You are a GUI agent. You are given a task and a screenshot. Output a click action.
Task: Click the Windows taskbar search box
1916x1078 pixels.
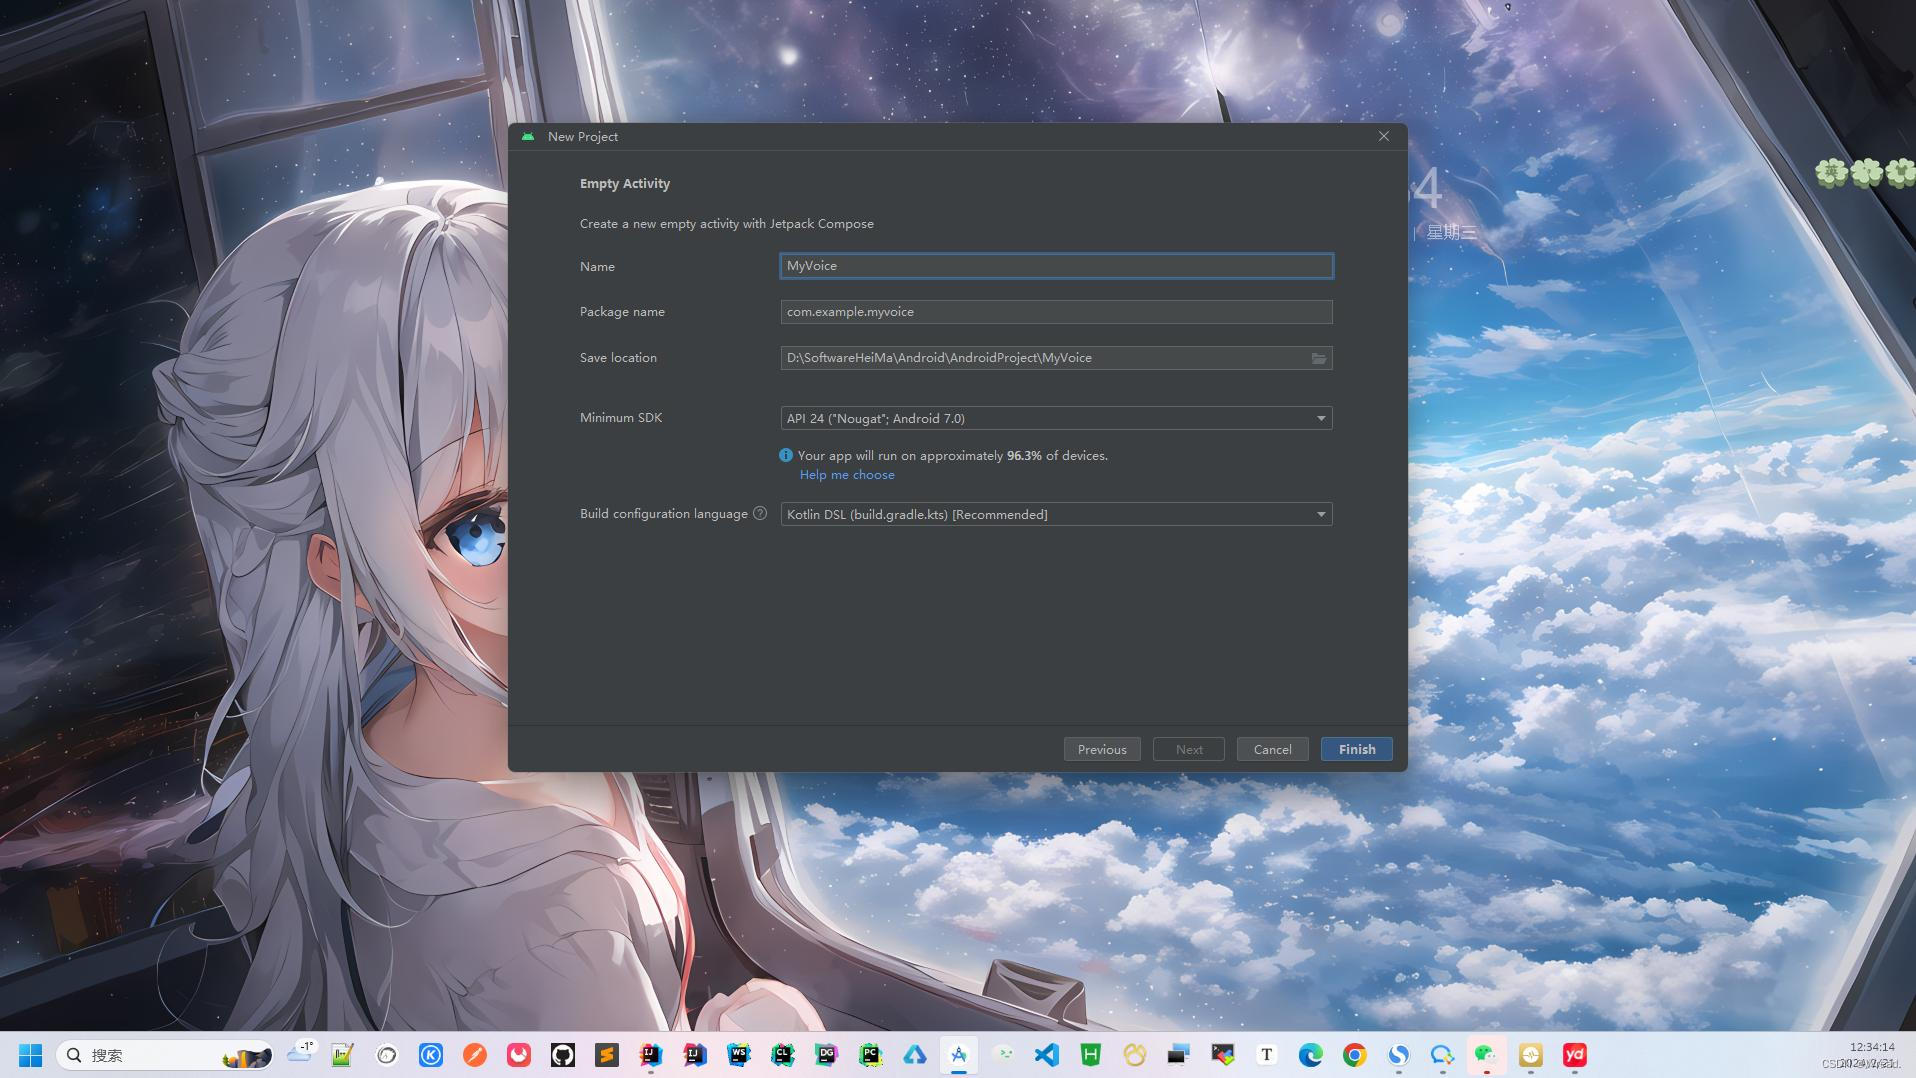(166, 1055)
